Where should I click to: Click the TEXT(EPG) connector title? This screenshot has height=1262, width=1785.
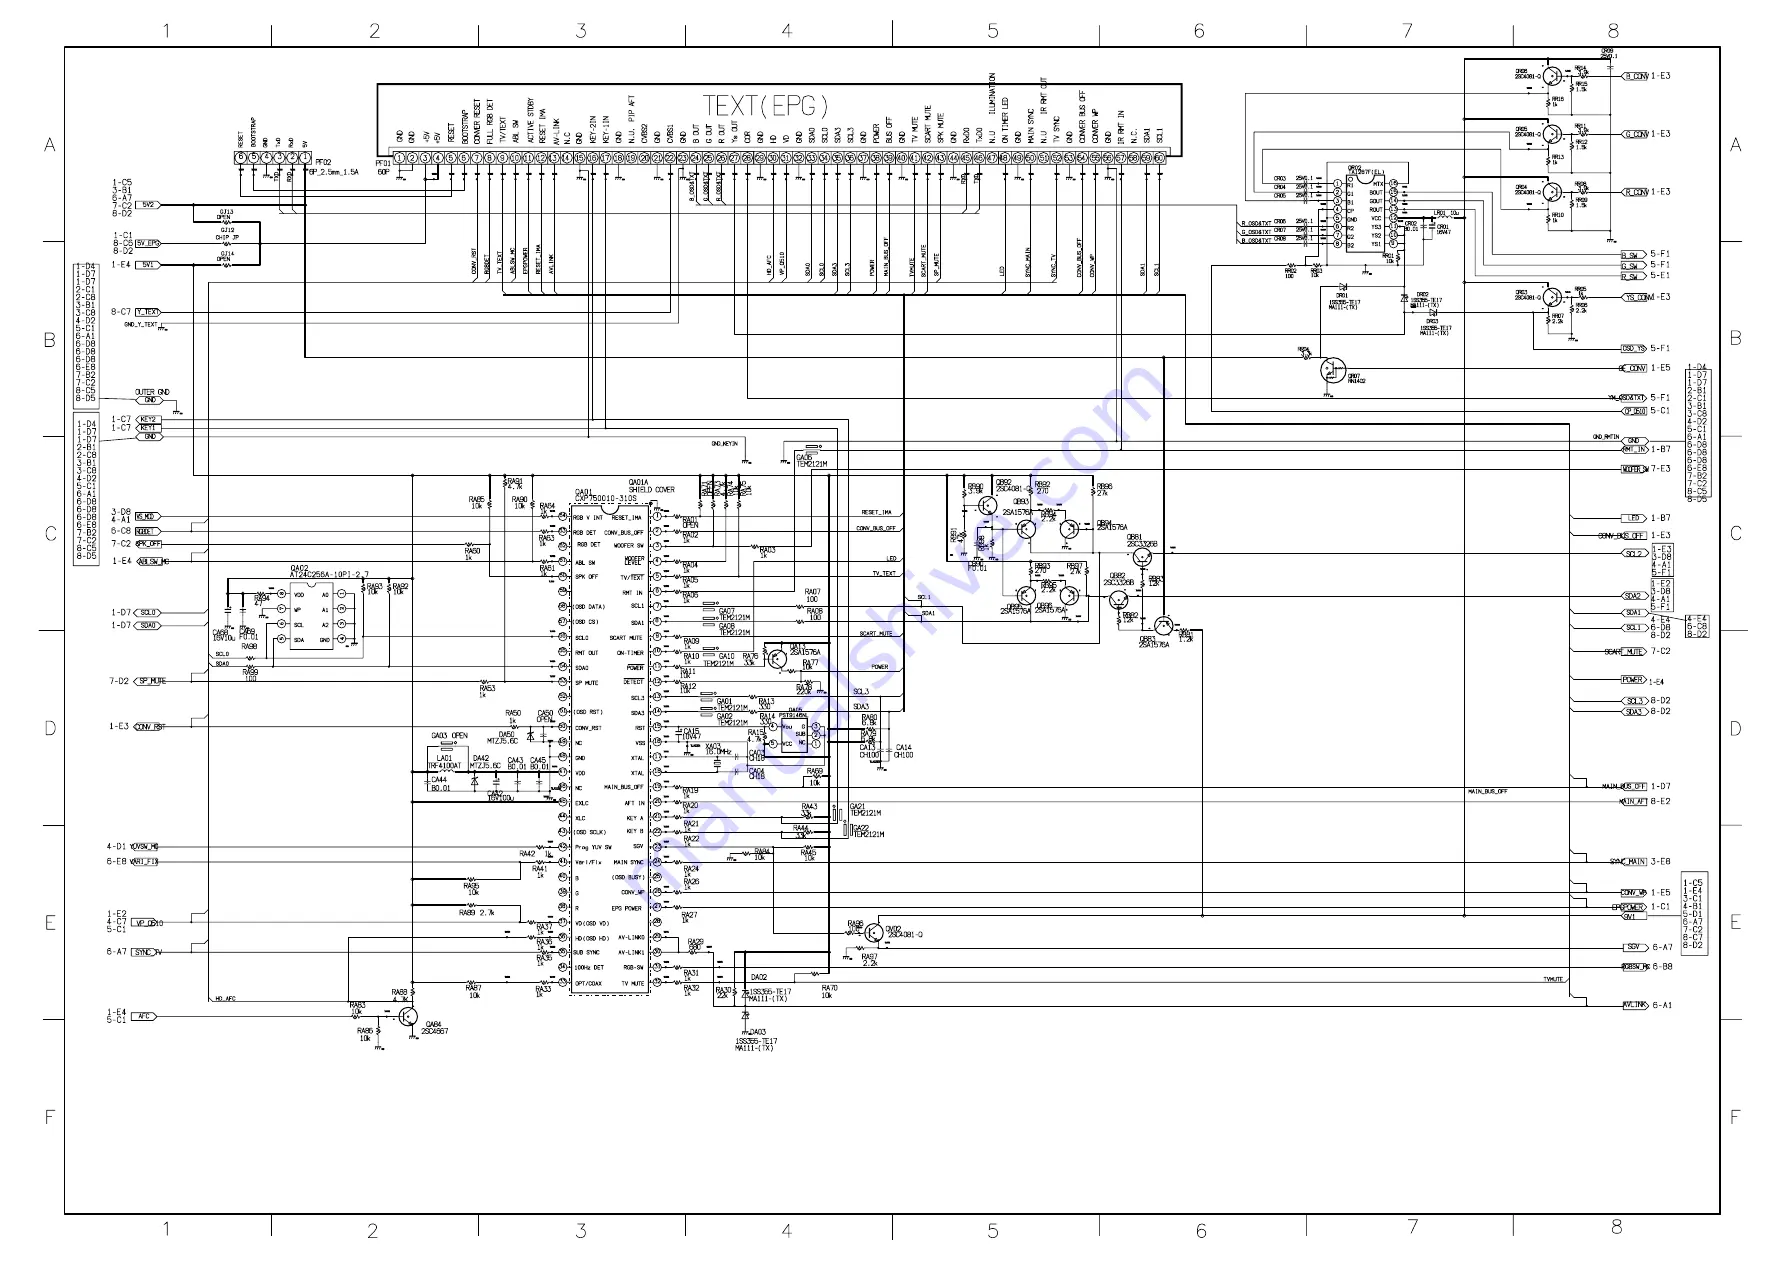pos(765,105)
